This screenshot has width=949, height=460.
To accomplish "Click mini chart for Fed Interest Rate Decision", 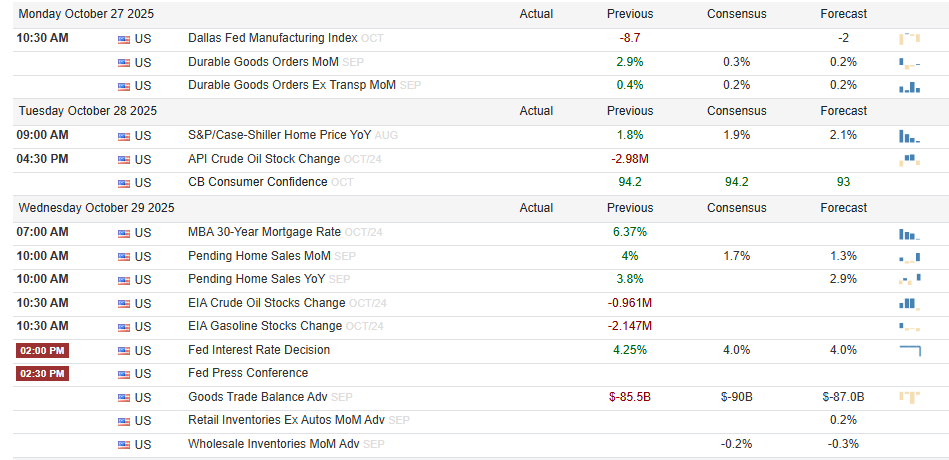I will [x=909, y=350].
